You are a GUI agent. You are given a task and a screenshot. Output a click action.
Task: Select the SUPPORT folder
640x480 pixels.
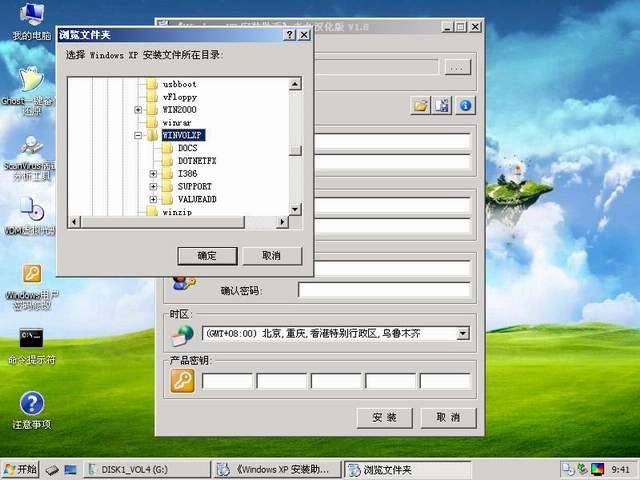click(195, 187)
